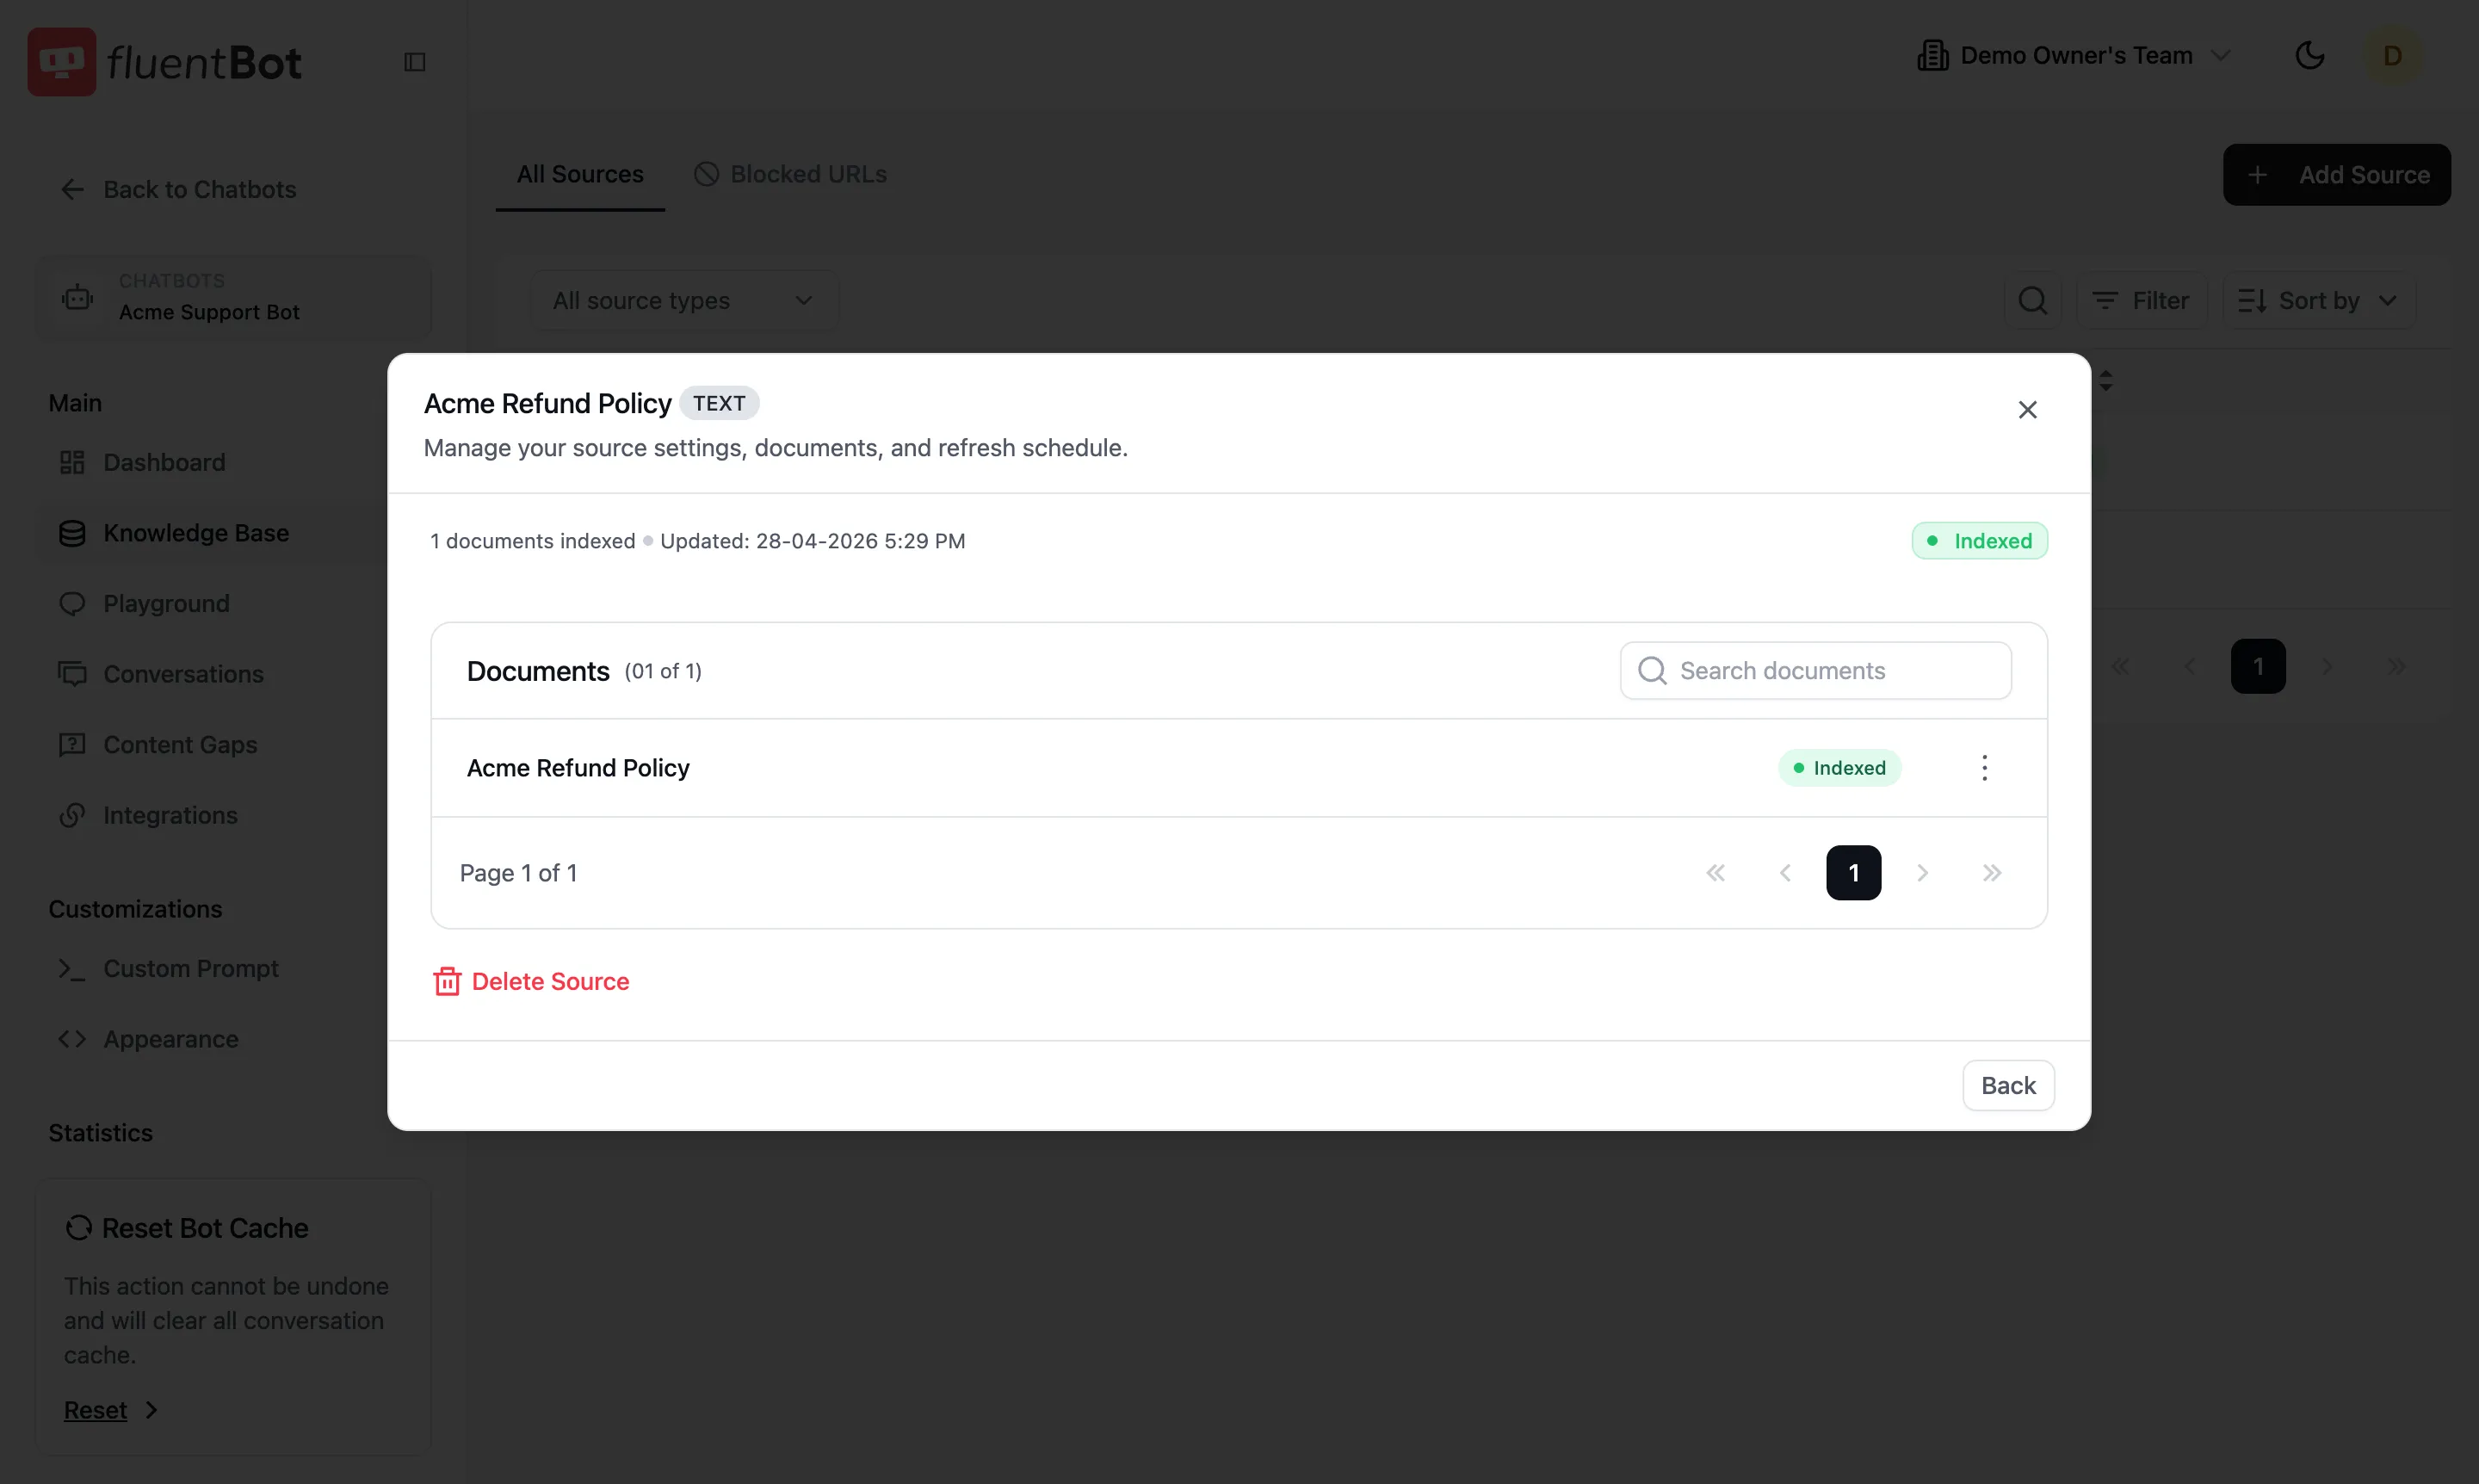
Task: Go to last page in background sources list
Action: coord(2397,667)
